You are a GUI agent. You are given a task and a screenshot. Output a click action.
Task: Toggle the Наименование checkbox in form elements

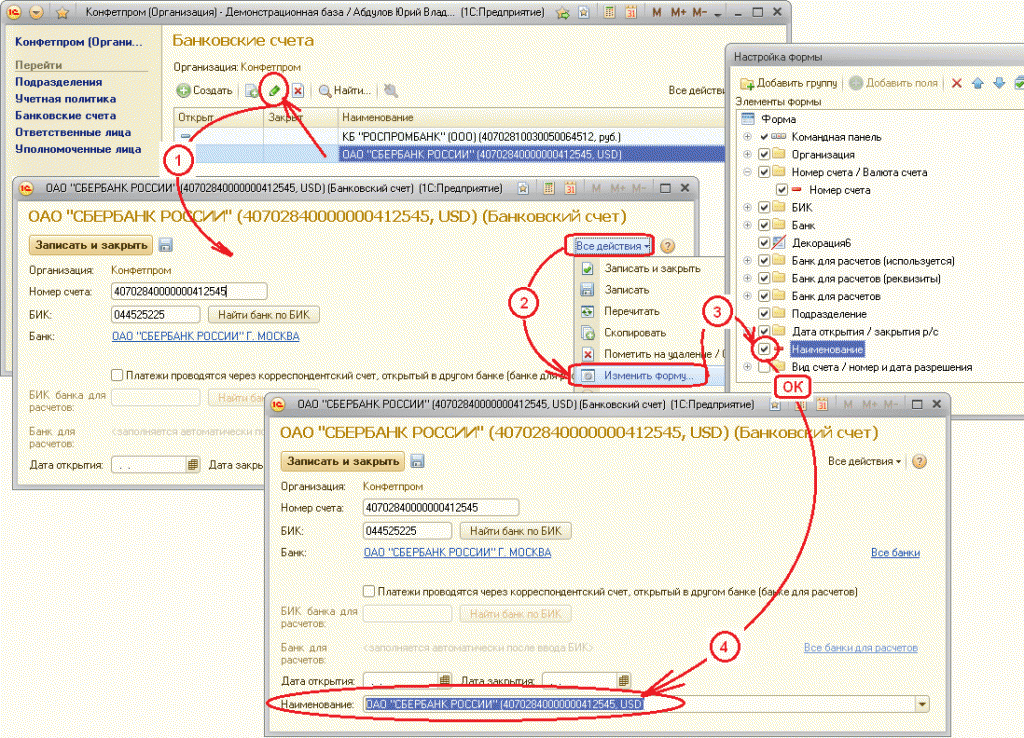[x=765, y=349]
